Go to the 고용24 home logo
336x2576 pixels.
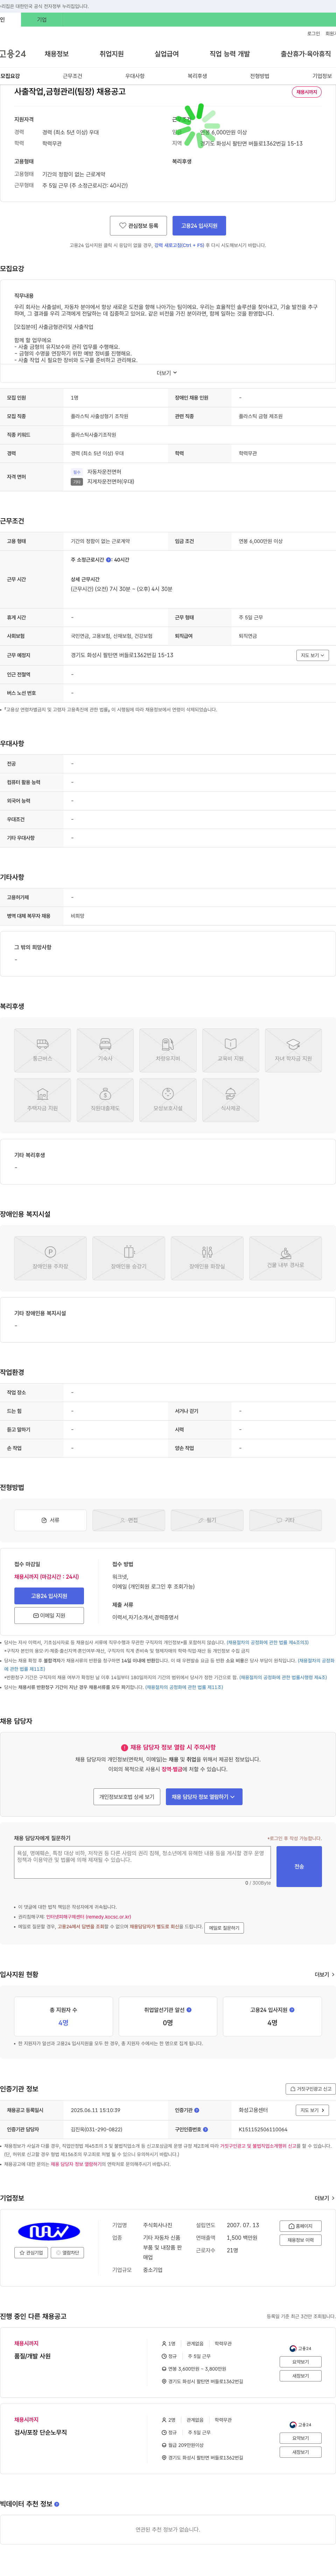click(x=13, y=54)
